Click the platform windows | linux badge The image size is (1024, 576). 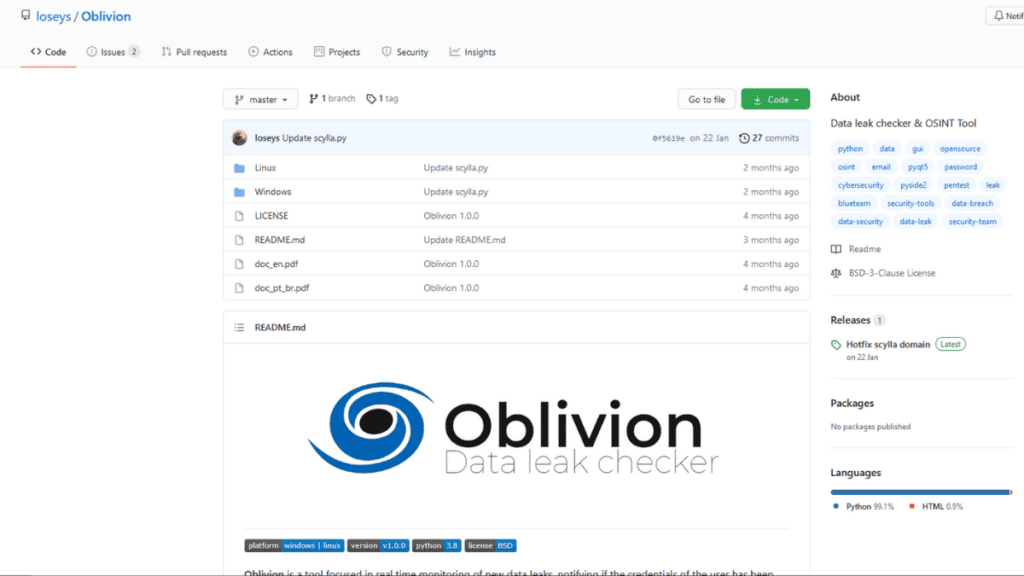pos(295,545)
